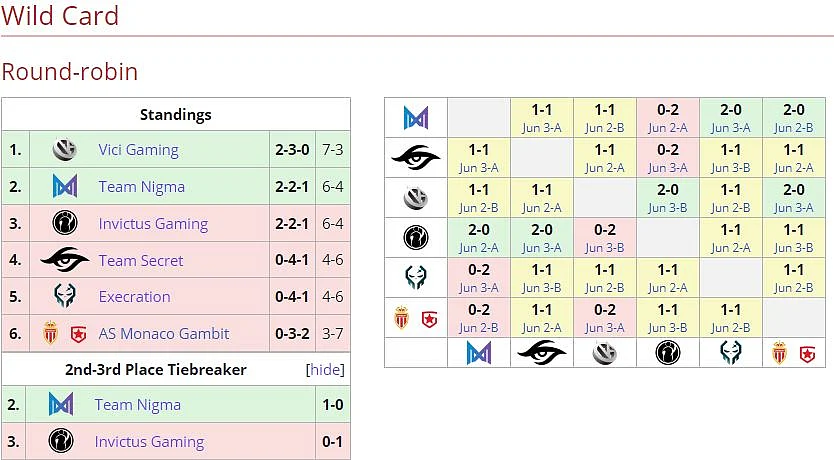
Task: Click the Team Secret link in standings
Action: pyautogui.click(x=141, y=261)
